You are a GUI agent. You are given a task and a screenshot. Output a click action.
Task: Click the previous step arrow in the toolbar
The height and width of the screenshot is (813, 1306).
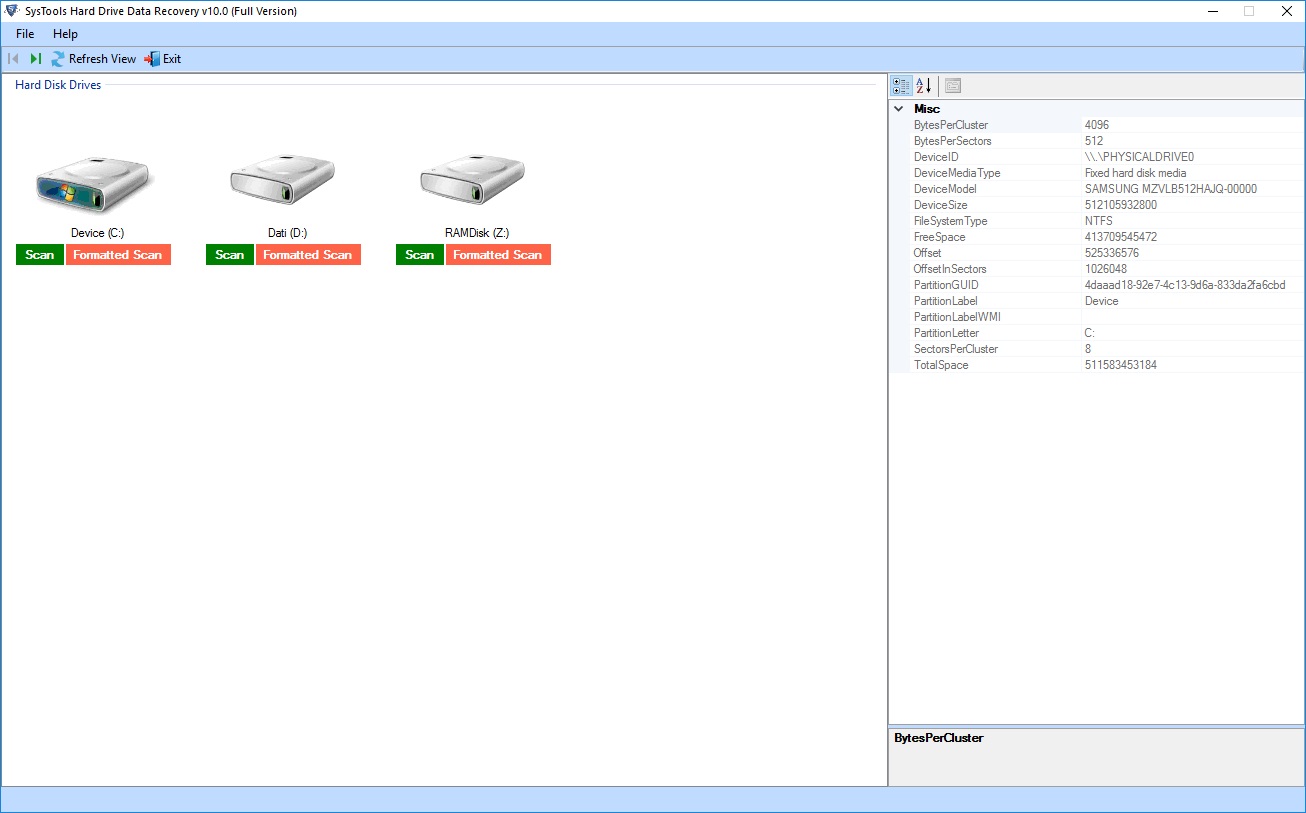click(x=14, y=59)
